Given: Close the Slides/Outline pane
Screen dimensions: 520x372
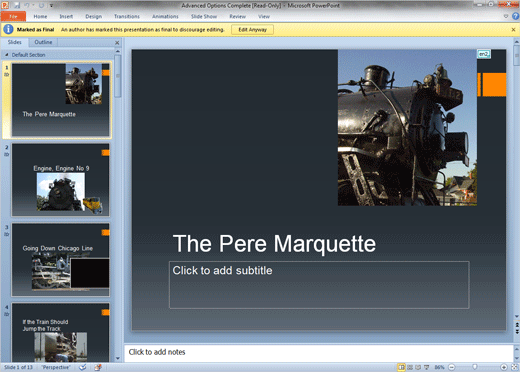Looking at the screenshot, I should (x=117, y=42).
